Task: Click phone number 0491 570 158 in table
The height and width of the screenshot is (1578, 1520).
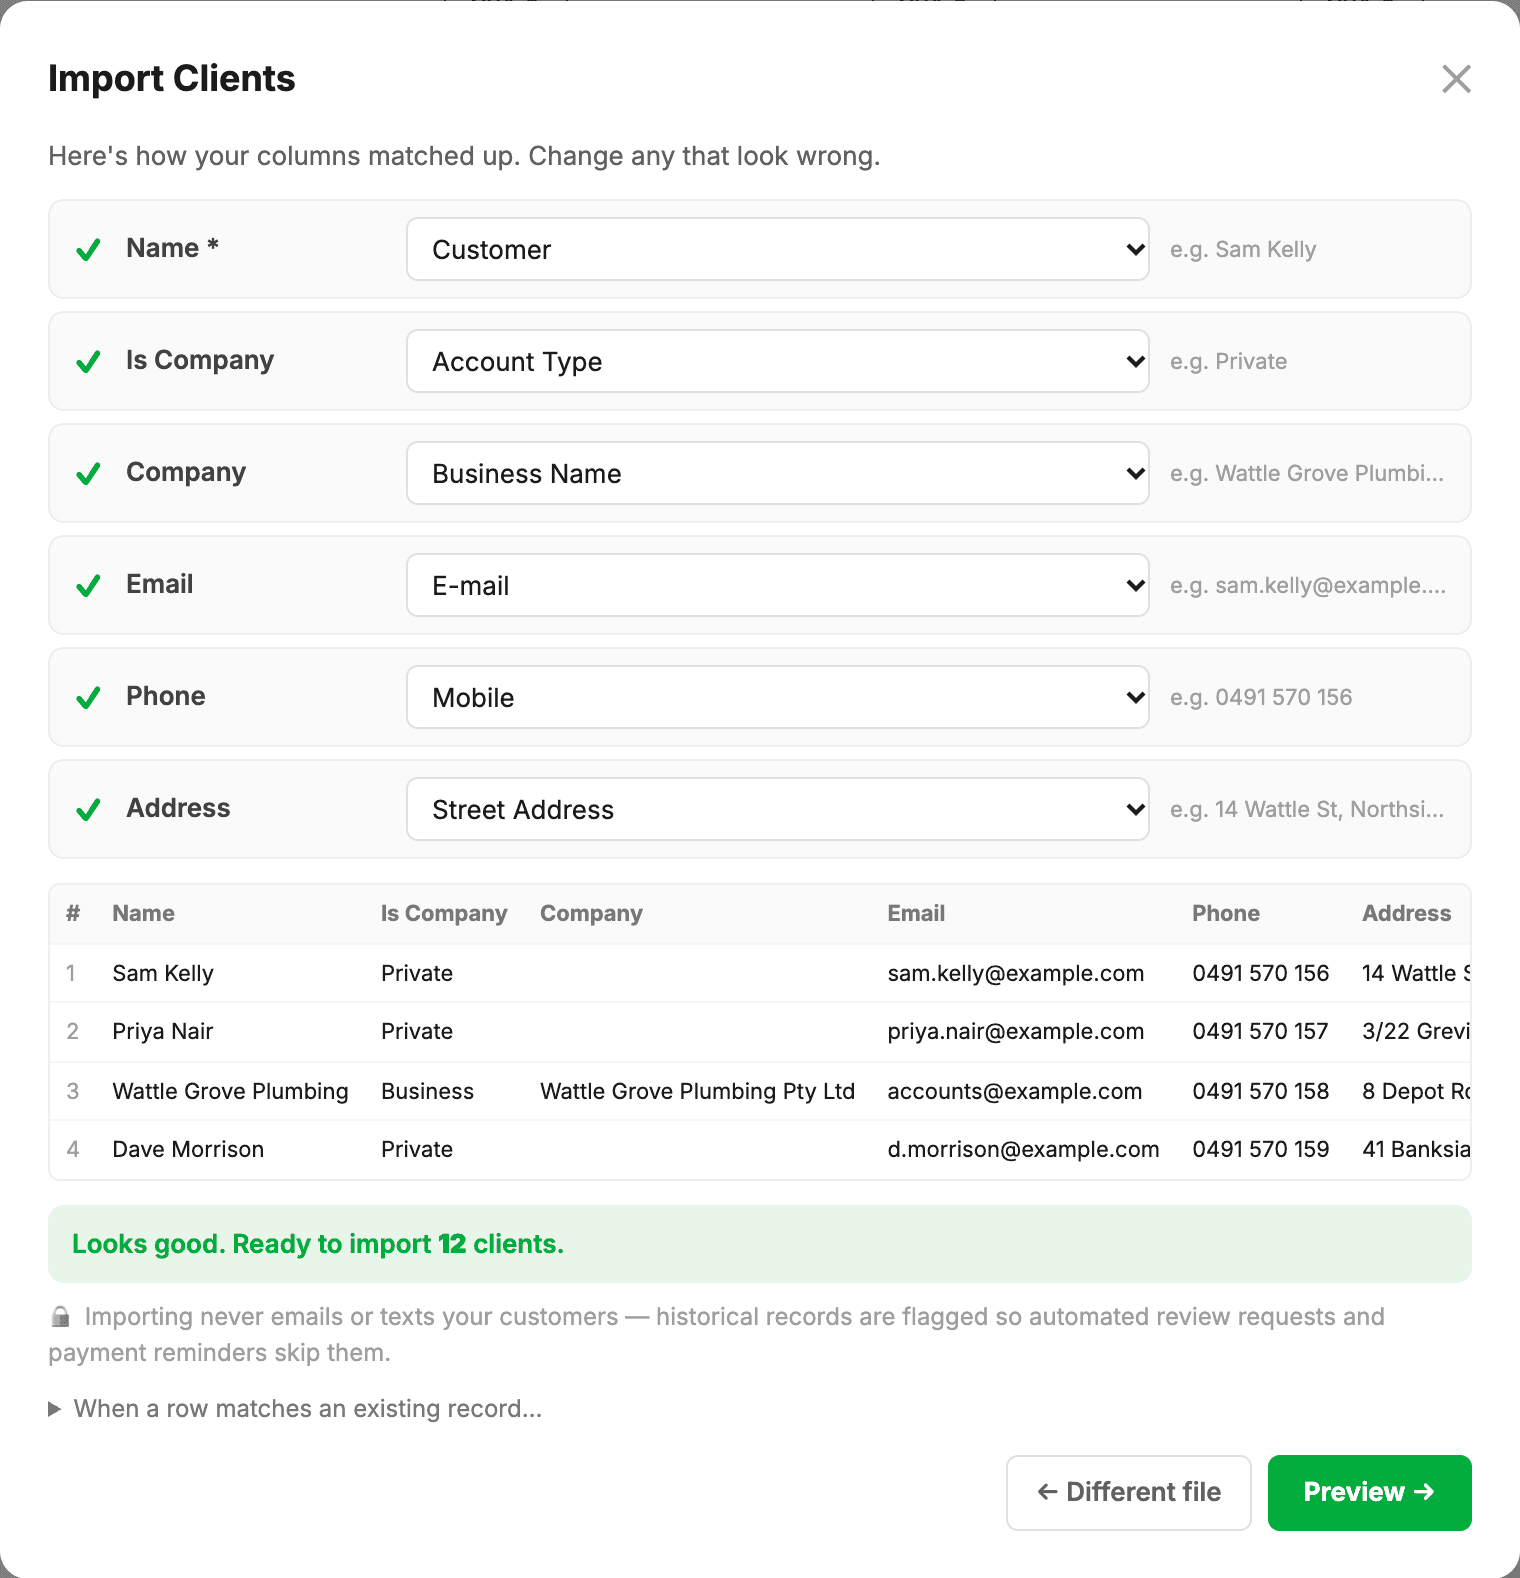Action: click(x=1260, y=1091)
